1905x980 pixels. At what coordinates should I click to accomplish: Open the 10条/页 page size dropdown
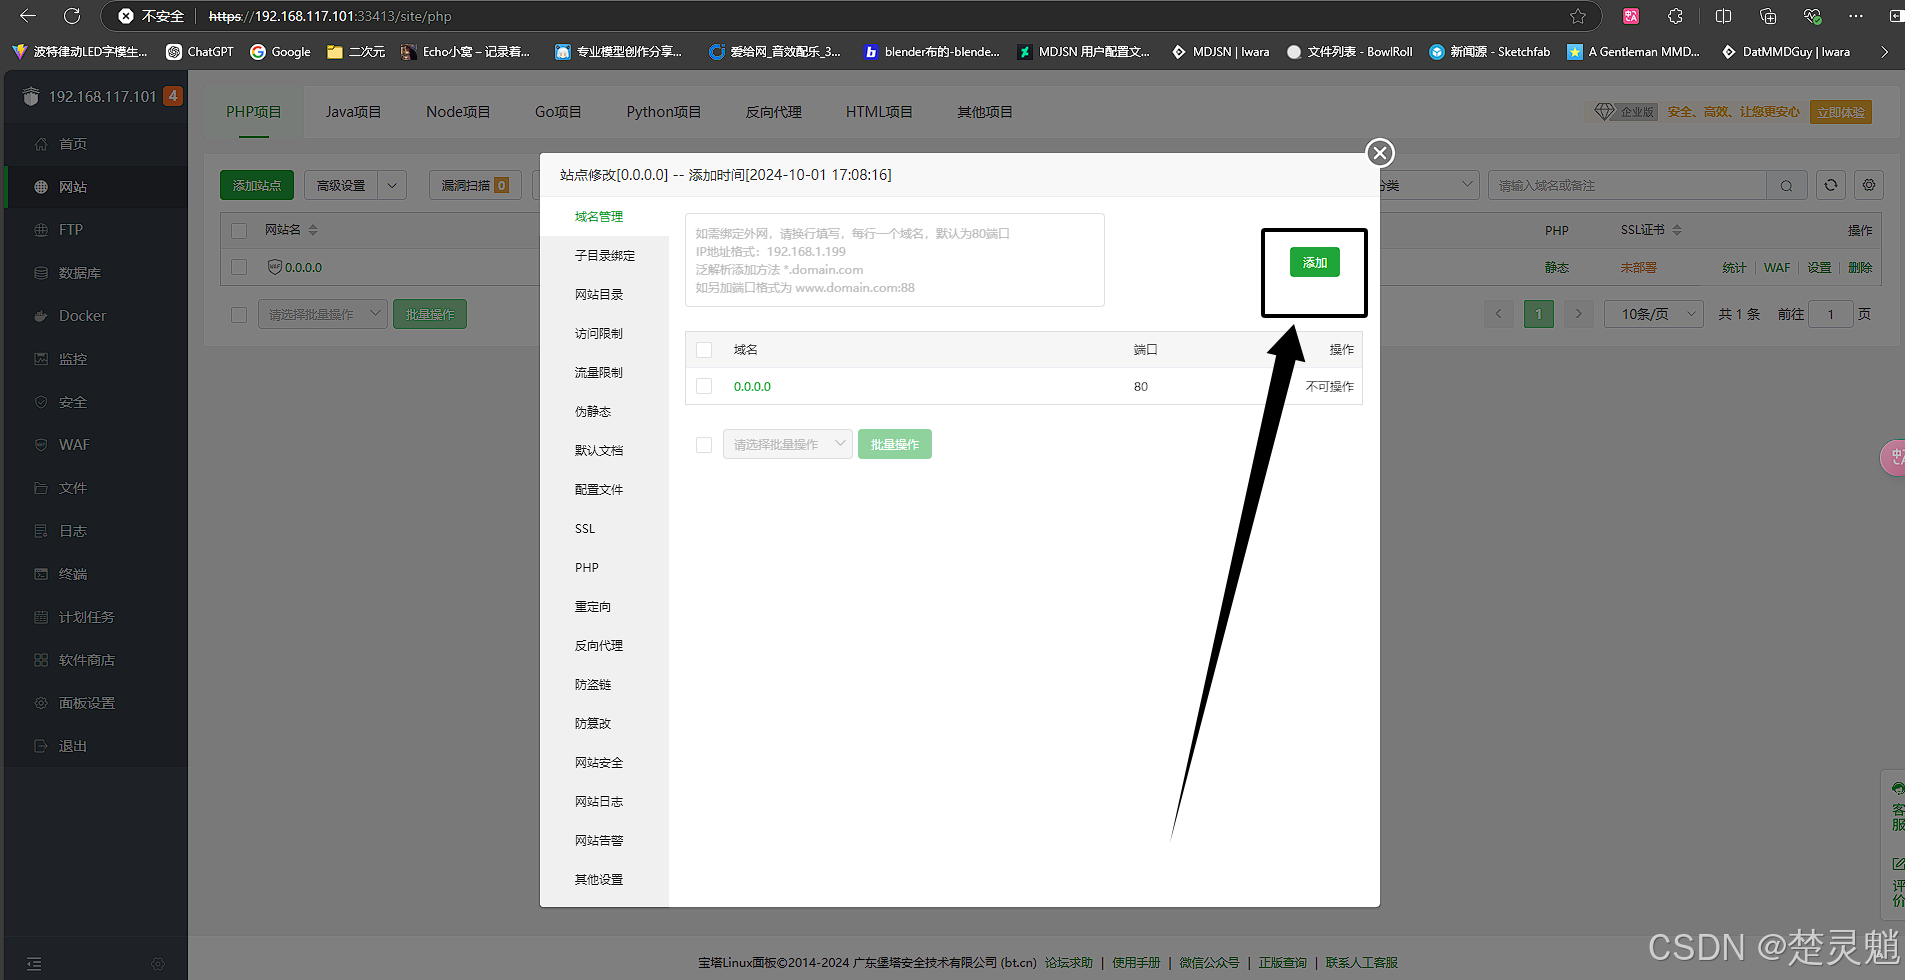click(1654, 314)
